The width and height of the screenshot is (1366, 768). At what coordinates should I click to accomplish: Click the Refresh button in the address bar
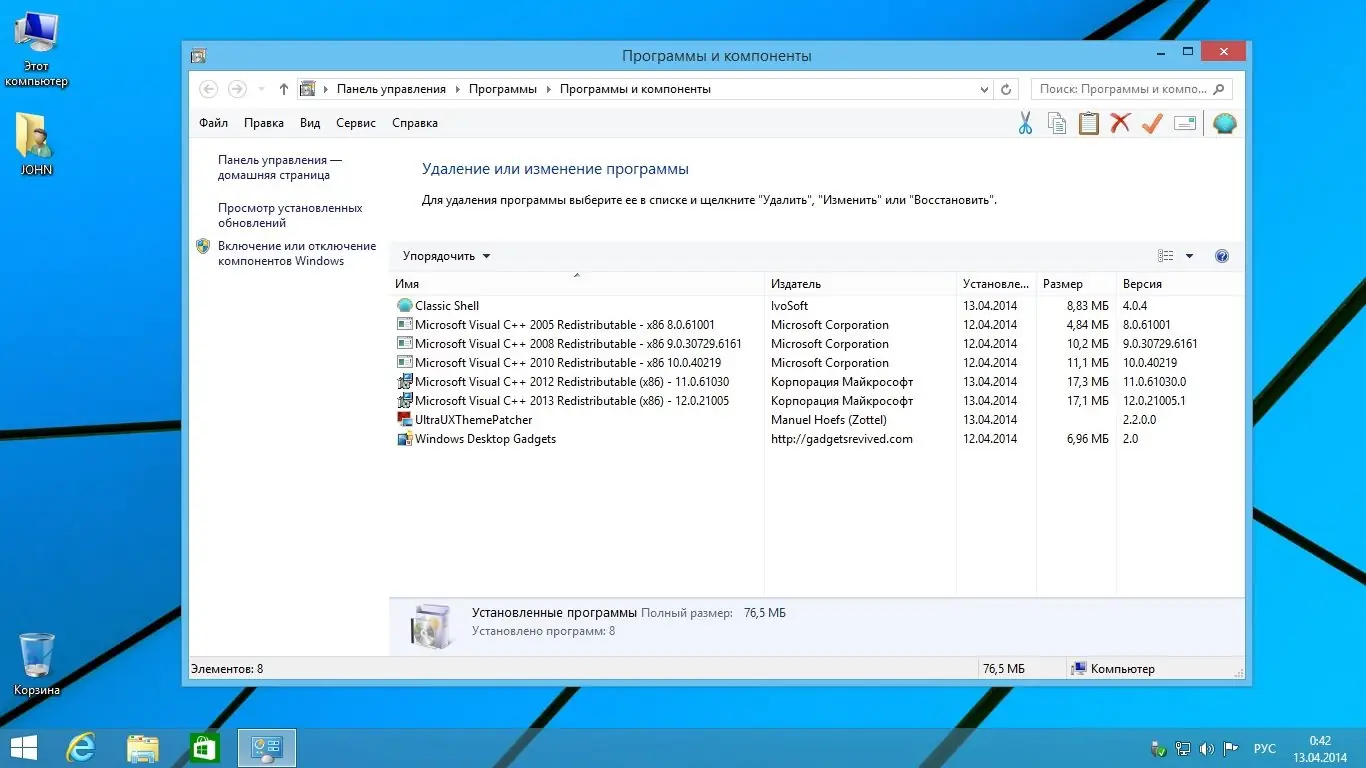[x=1007, y=89]
